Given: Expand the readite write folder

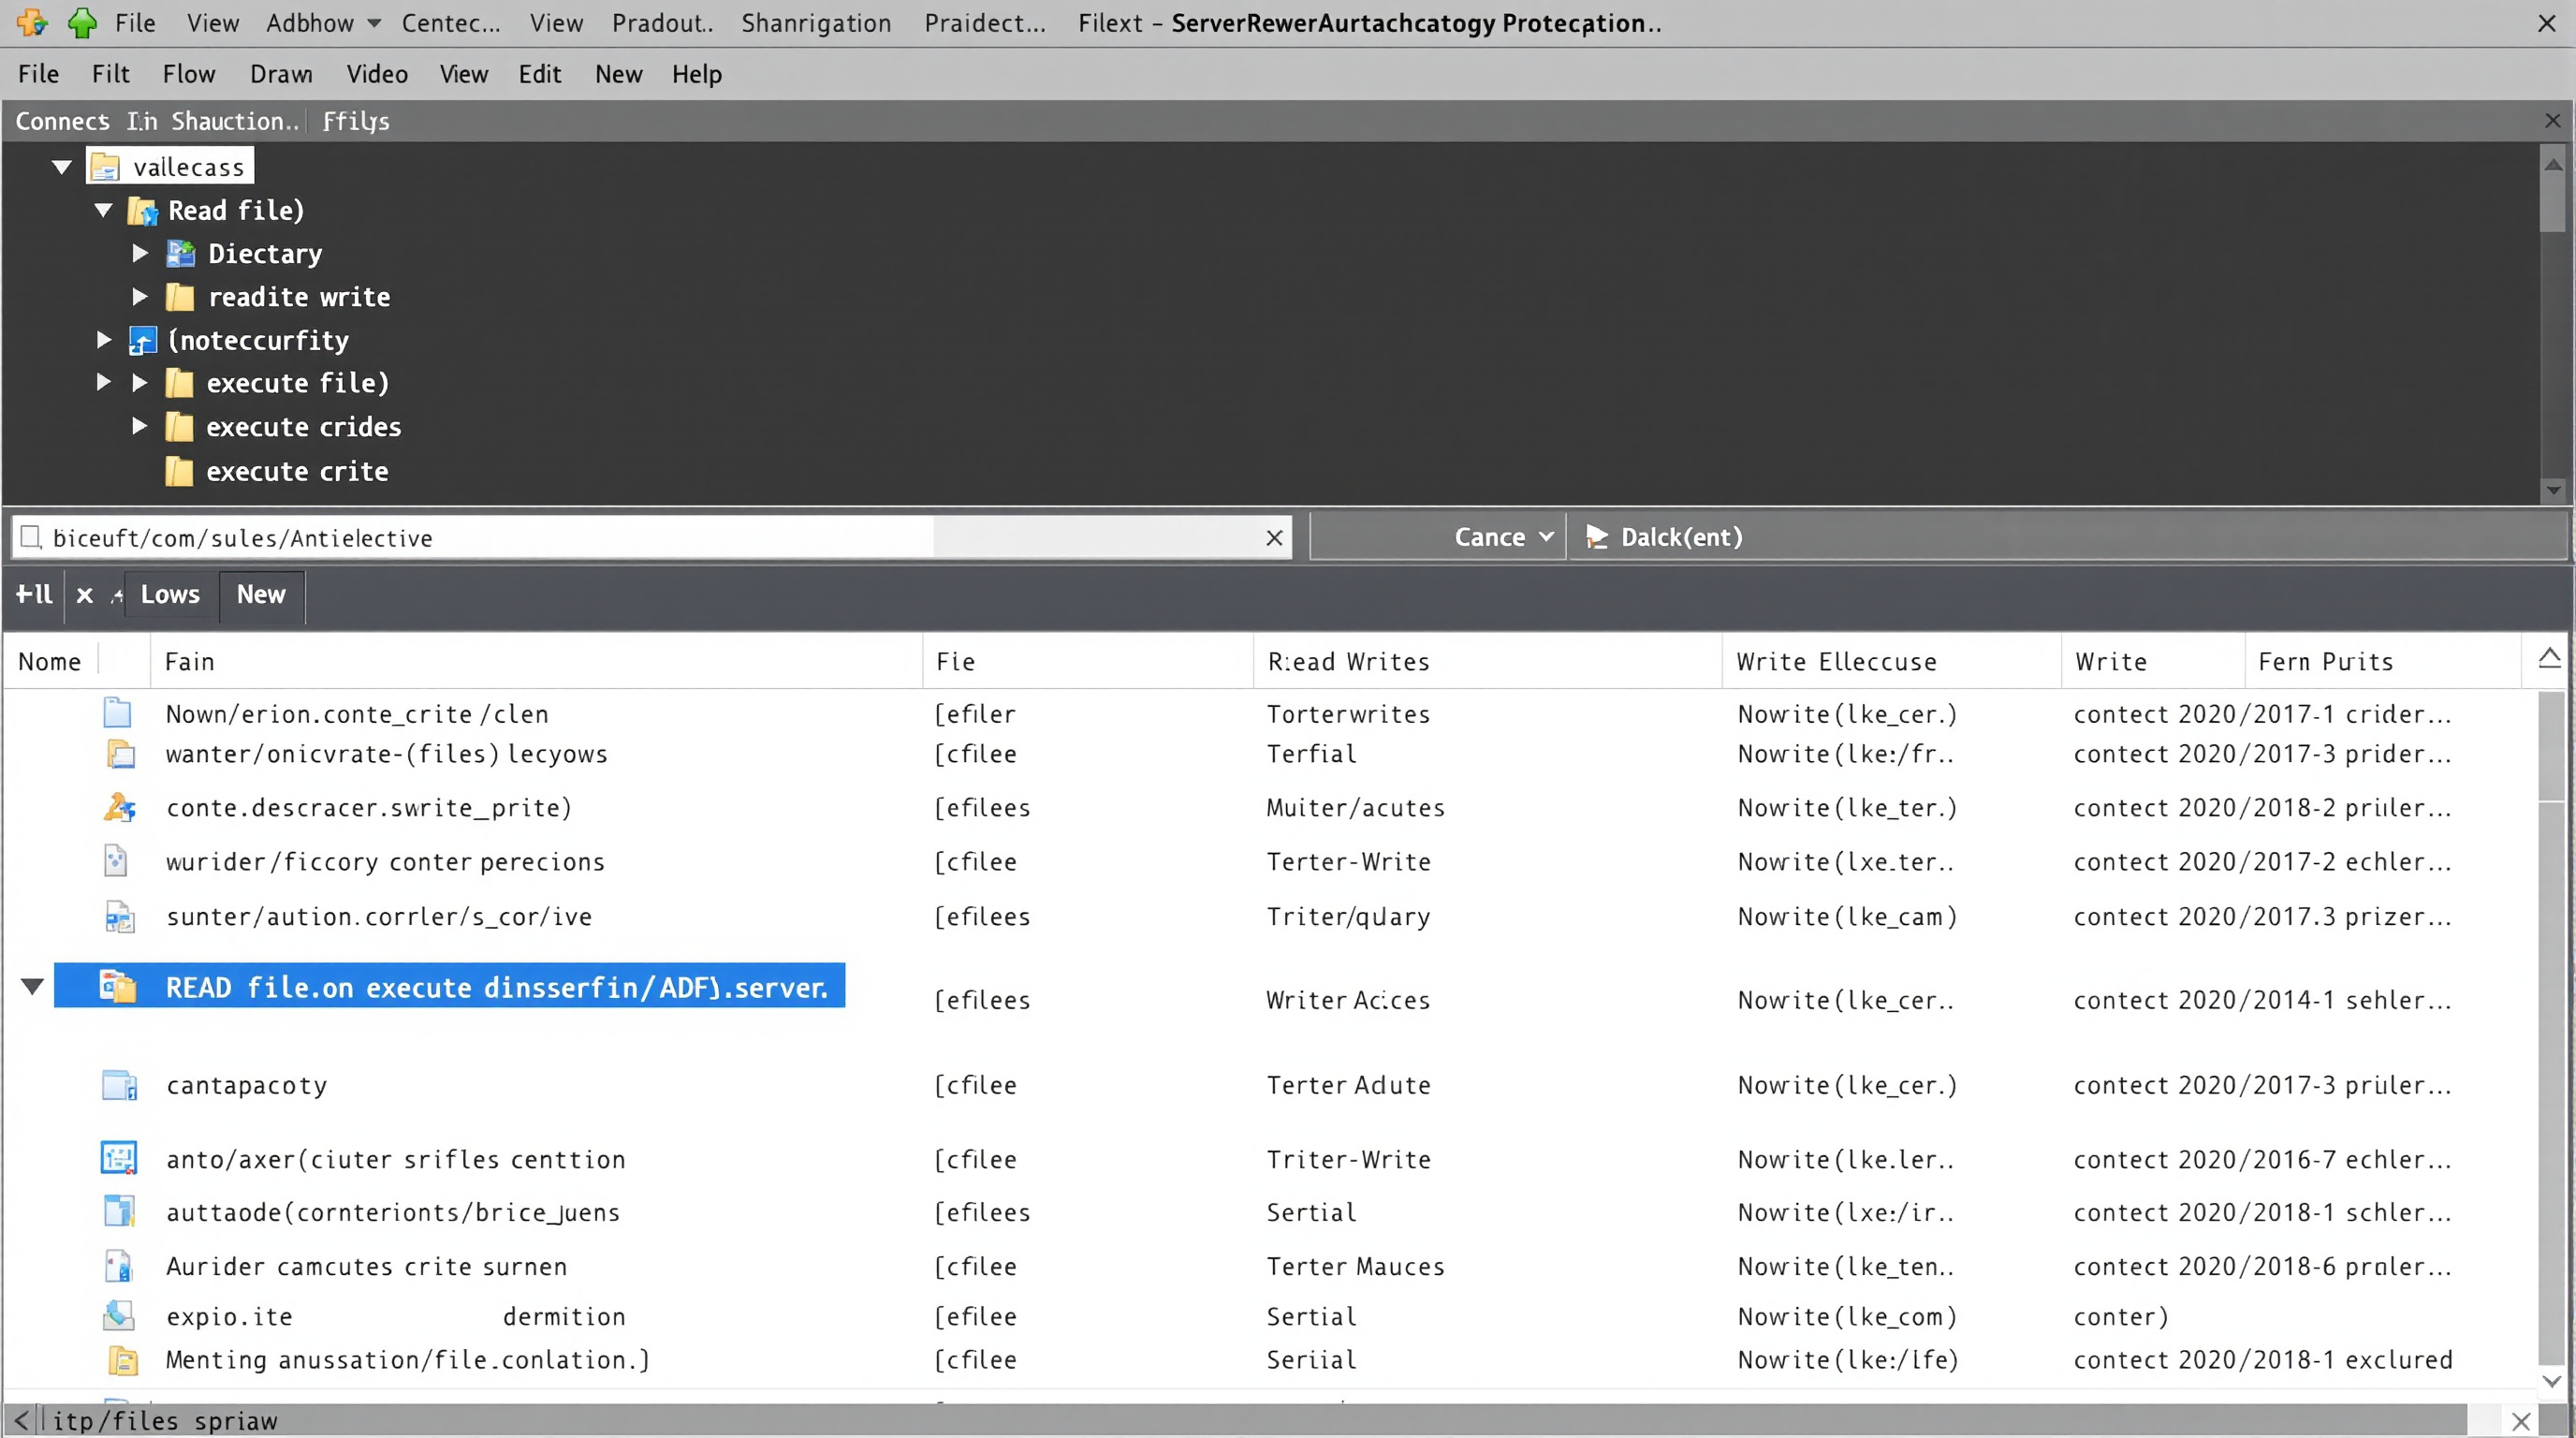Looking at the screenshot, I should 140,297.
